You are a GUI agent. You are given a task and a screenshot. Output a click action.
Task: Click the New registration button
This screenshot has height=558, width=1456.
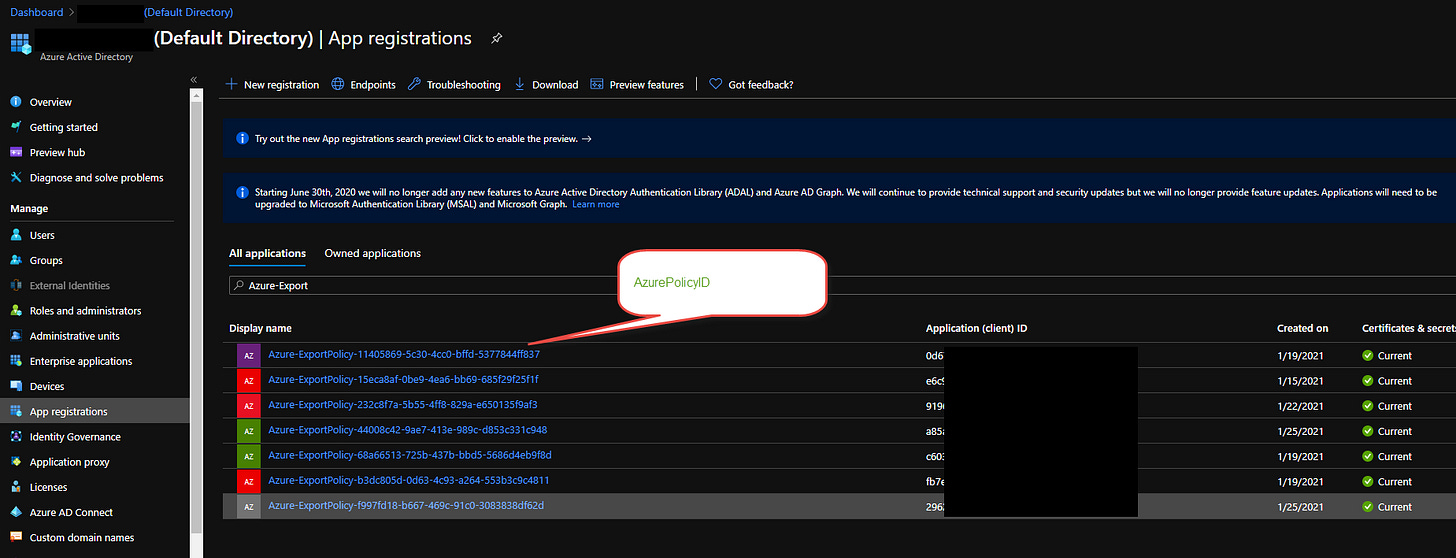pyautogui.click(x=273, y=85)
